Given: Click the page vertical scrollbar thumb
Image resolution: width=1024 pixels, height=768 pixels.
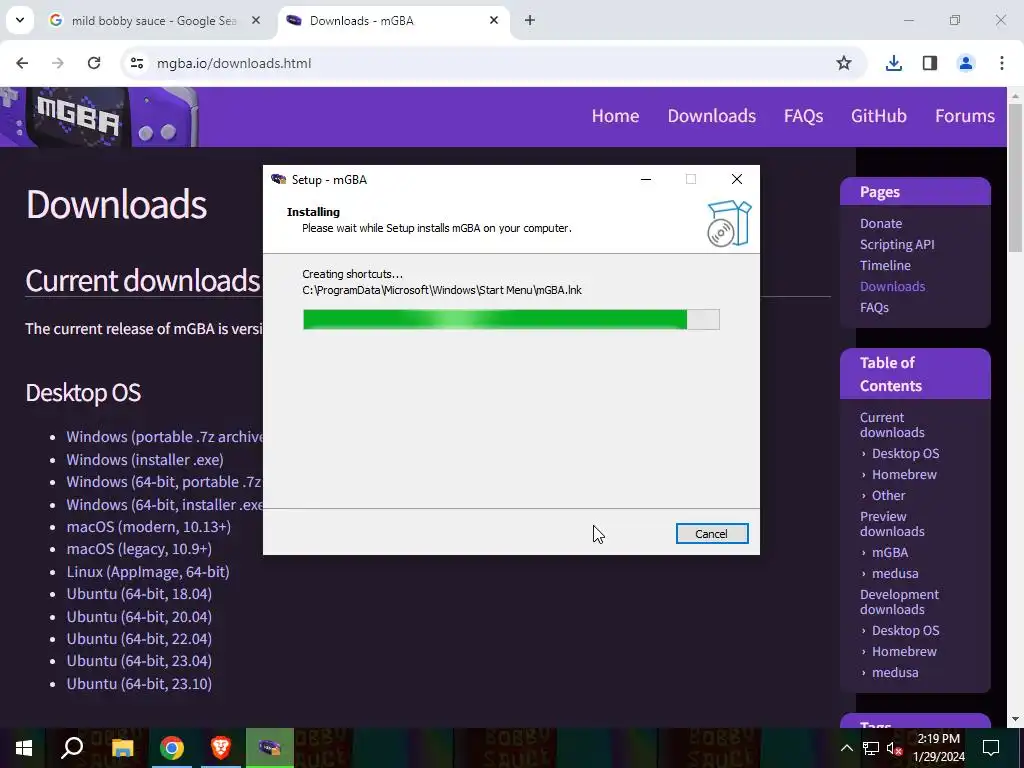Looking at the screenshot, I should 1016,176.
